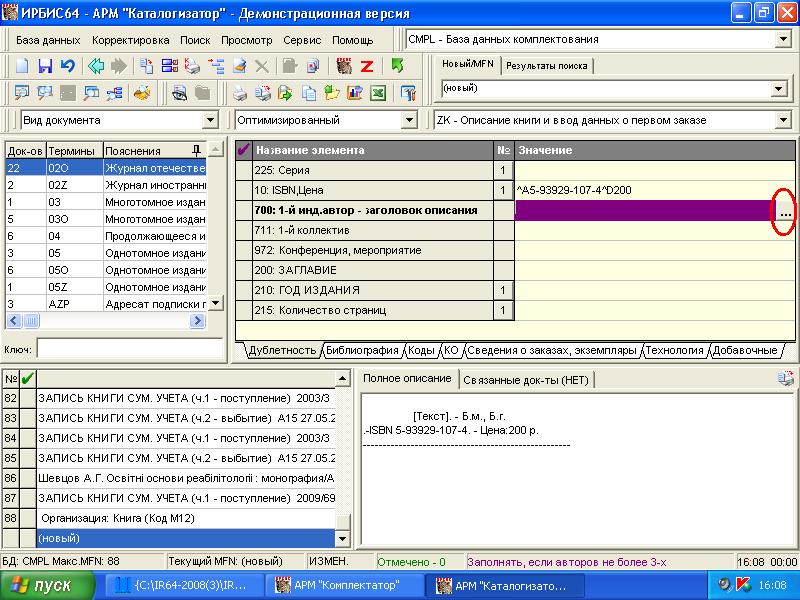800x600 pixels.
Task: Click the red Z toolbar icon
Action: click(367, 66)
